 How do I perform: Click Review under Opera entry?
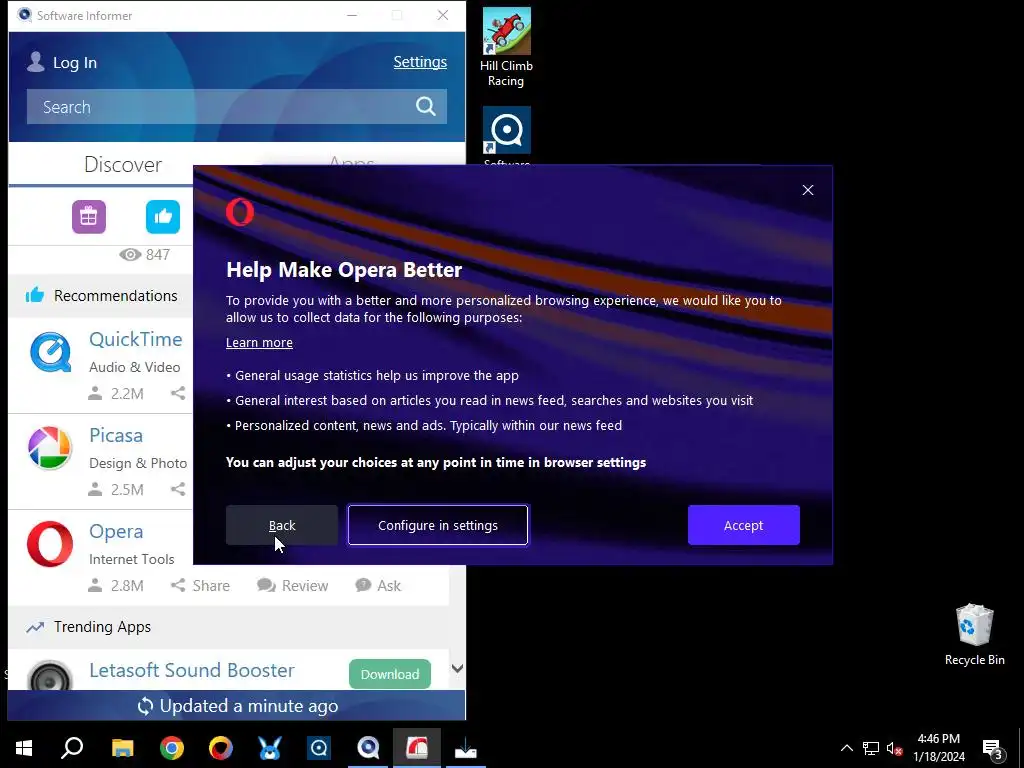pos(293,585)
